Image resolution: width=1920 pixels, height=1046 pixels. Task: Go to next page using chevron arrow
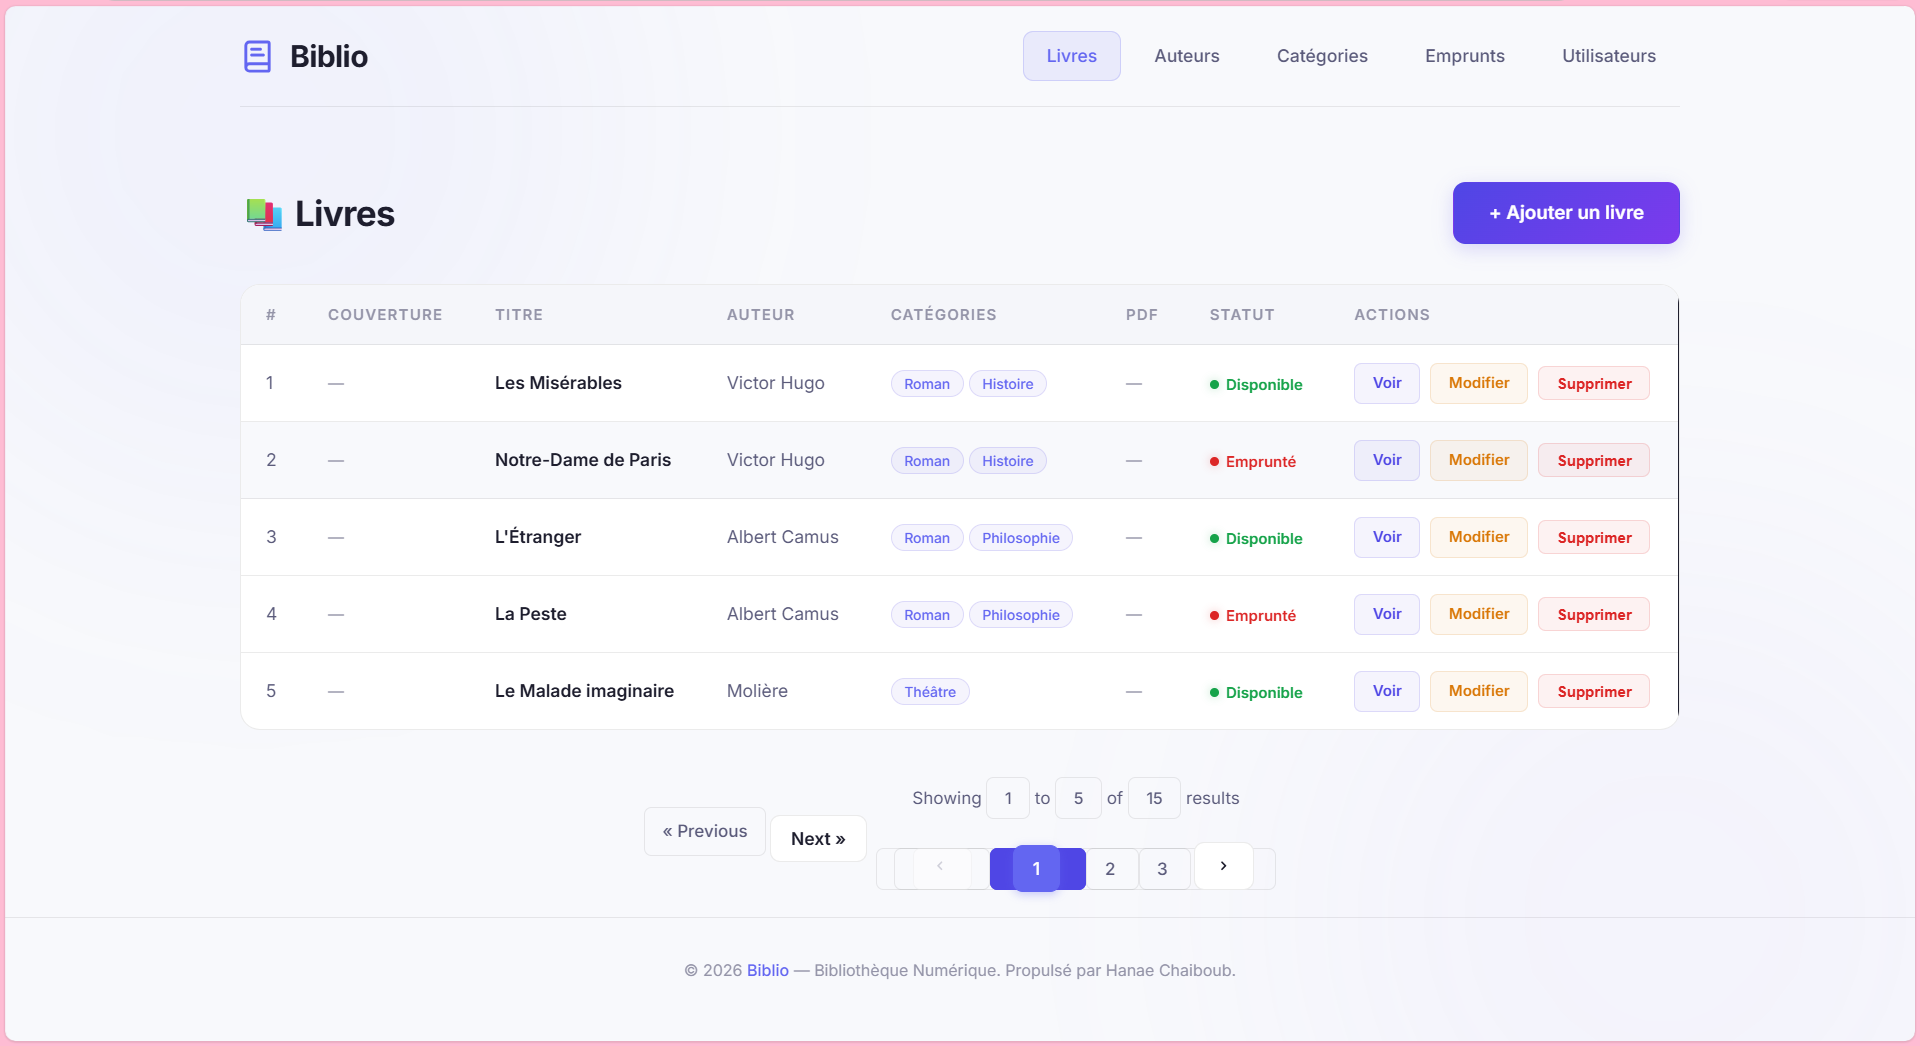point(1223,866)
